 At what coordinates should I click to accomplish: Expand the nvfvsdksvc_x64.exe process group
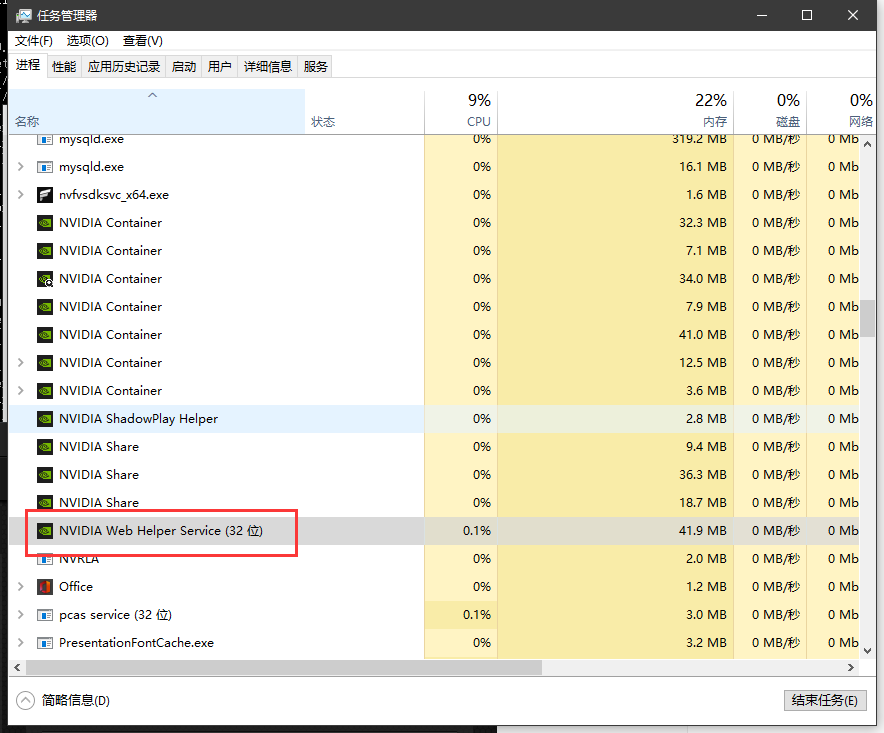click(x=21, y=195)
